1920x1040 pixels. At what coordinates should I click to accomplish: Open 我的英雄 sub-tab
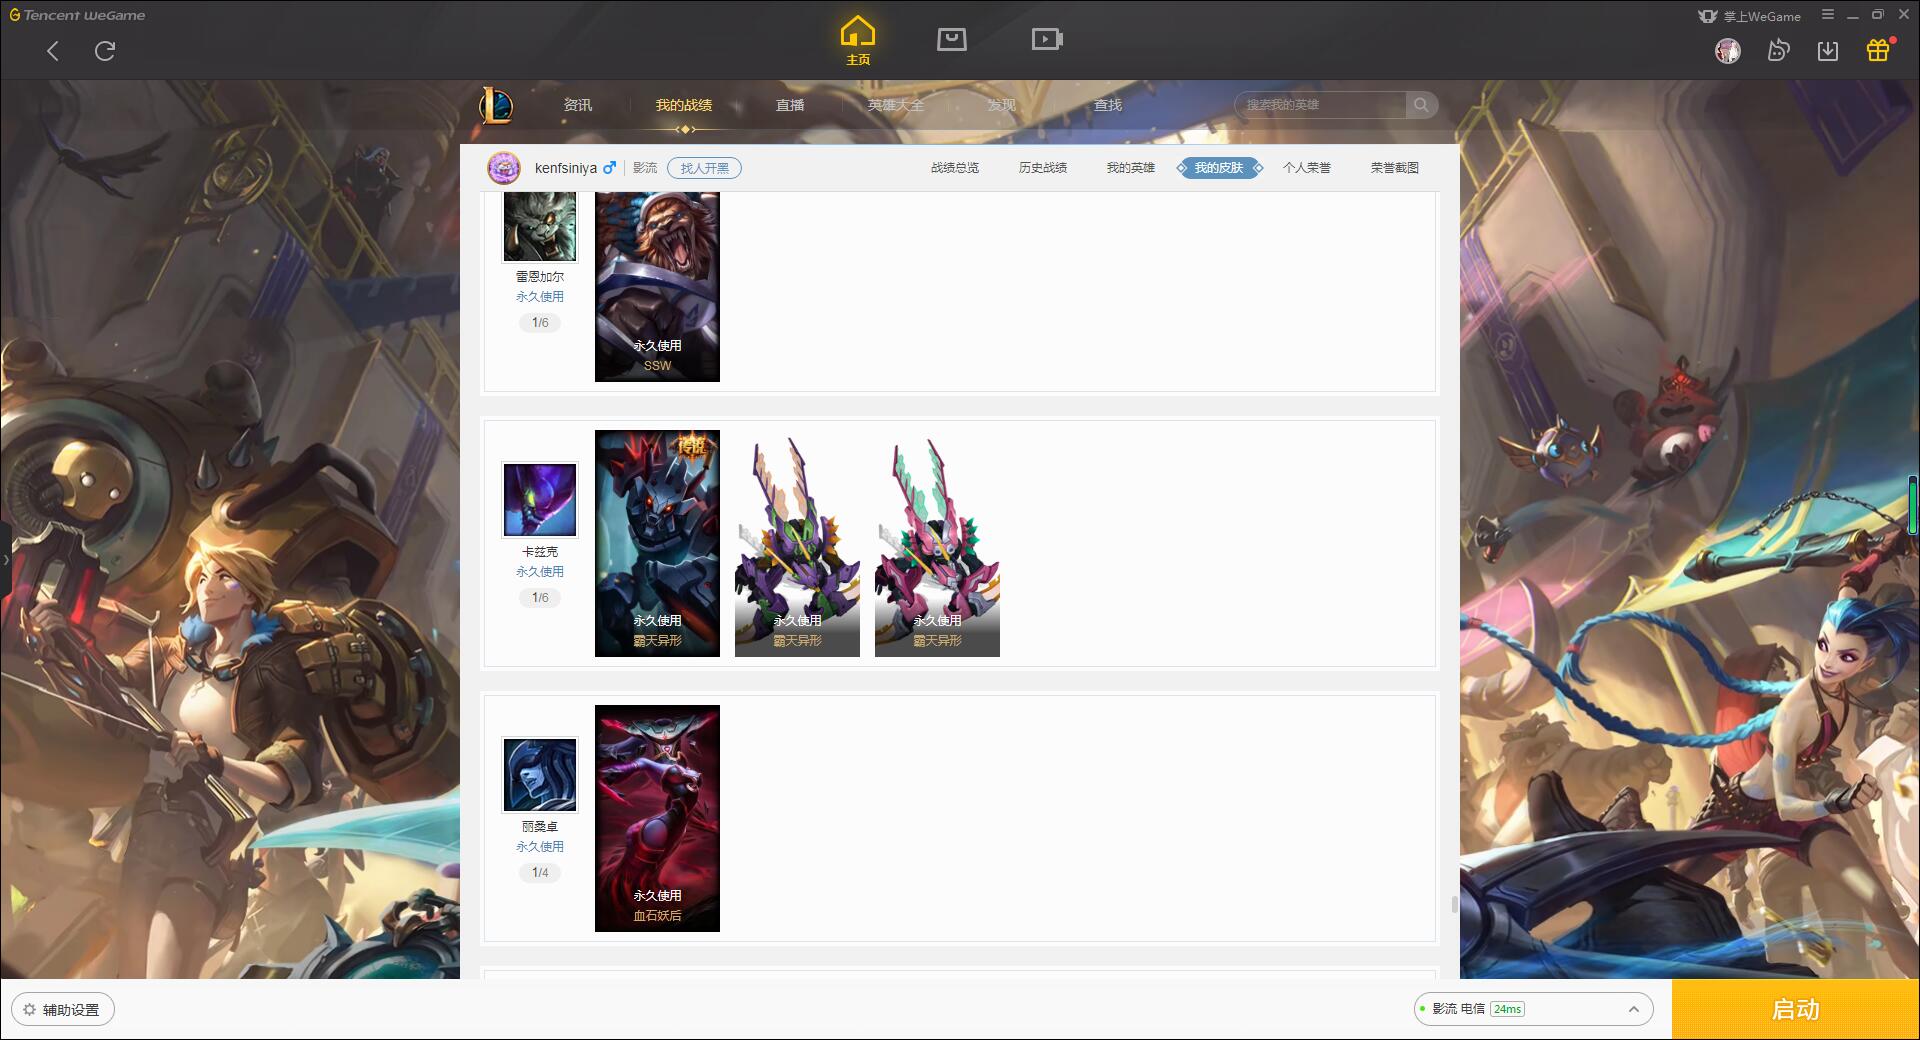(x=1131, y=168)
